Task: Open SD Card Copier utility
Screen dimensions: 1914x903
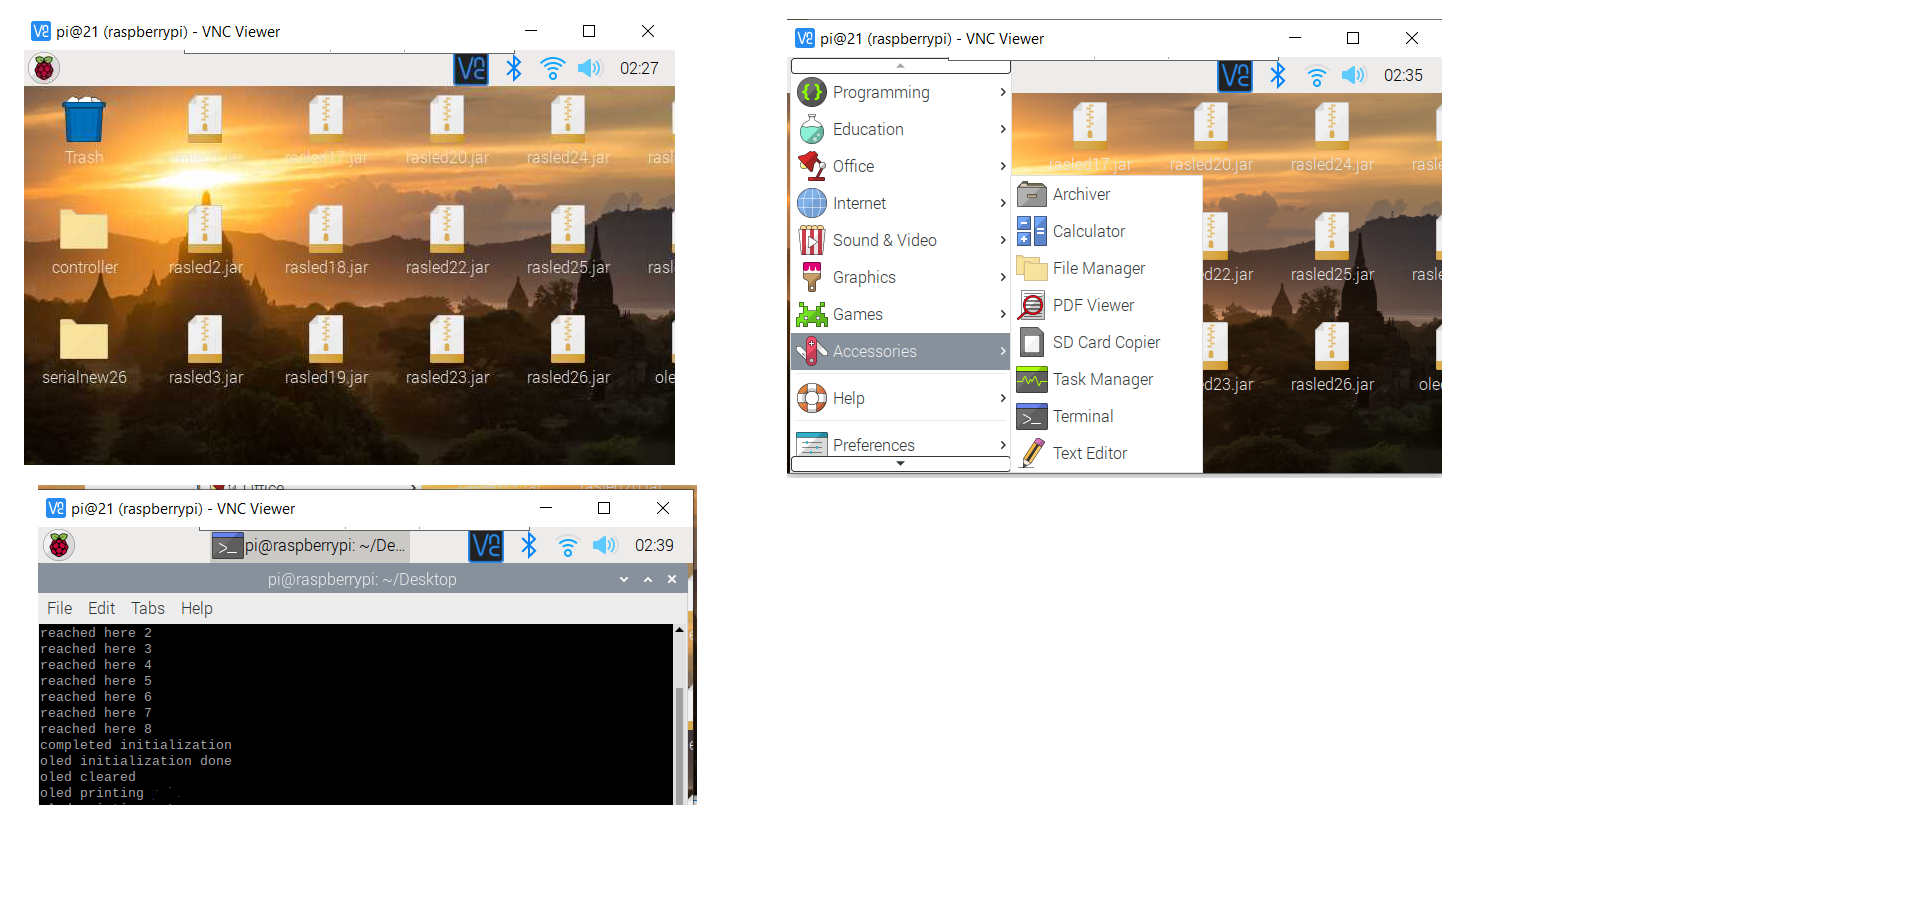Action: click(x=1105, y=343)
